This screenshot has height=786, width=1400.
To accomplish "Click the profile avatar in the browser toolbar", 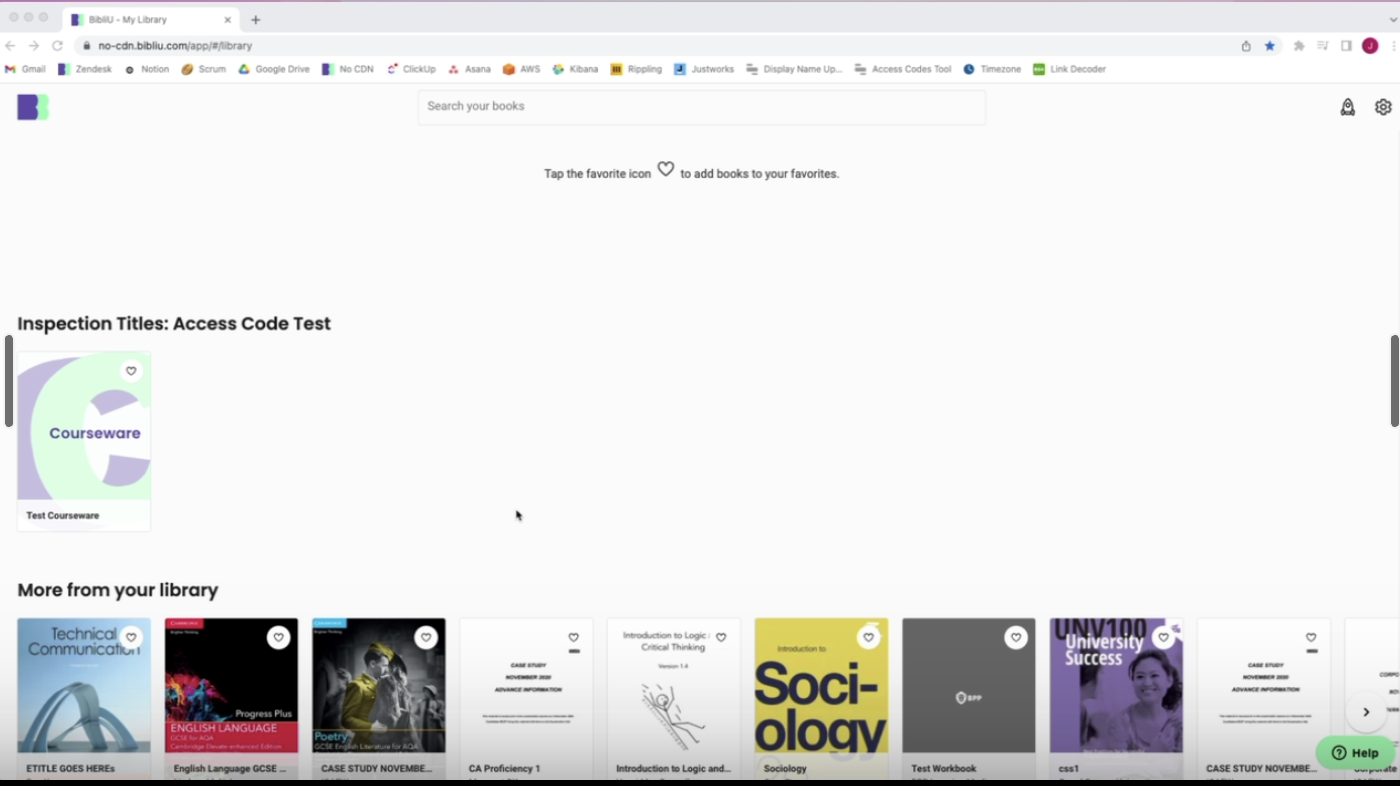I will pos(1369,45).
